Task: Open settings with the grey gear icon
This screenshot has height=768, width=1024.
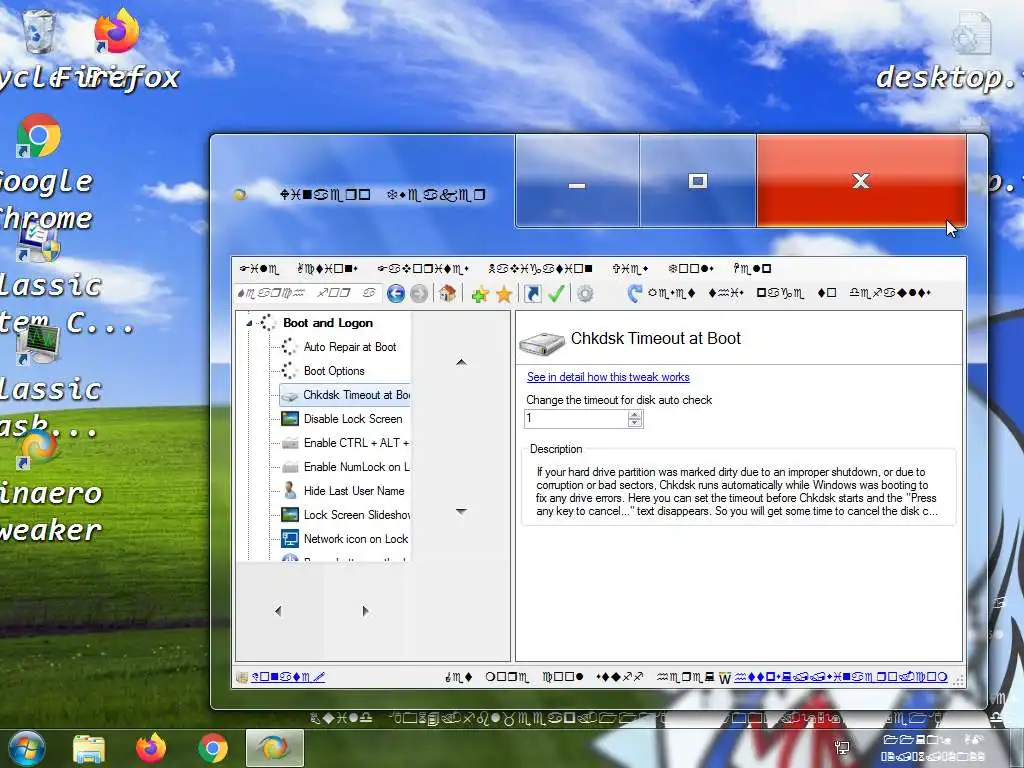Action: click(x=585, y=294)
